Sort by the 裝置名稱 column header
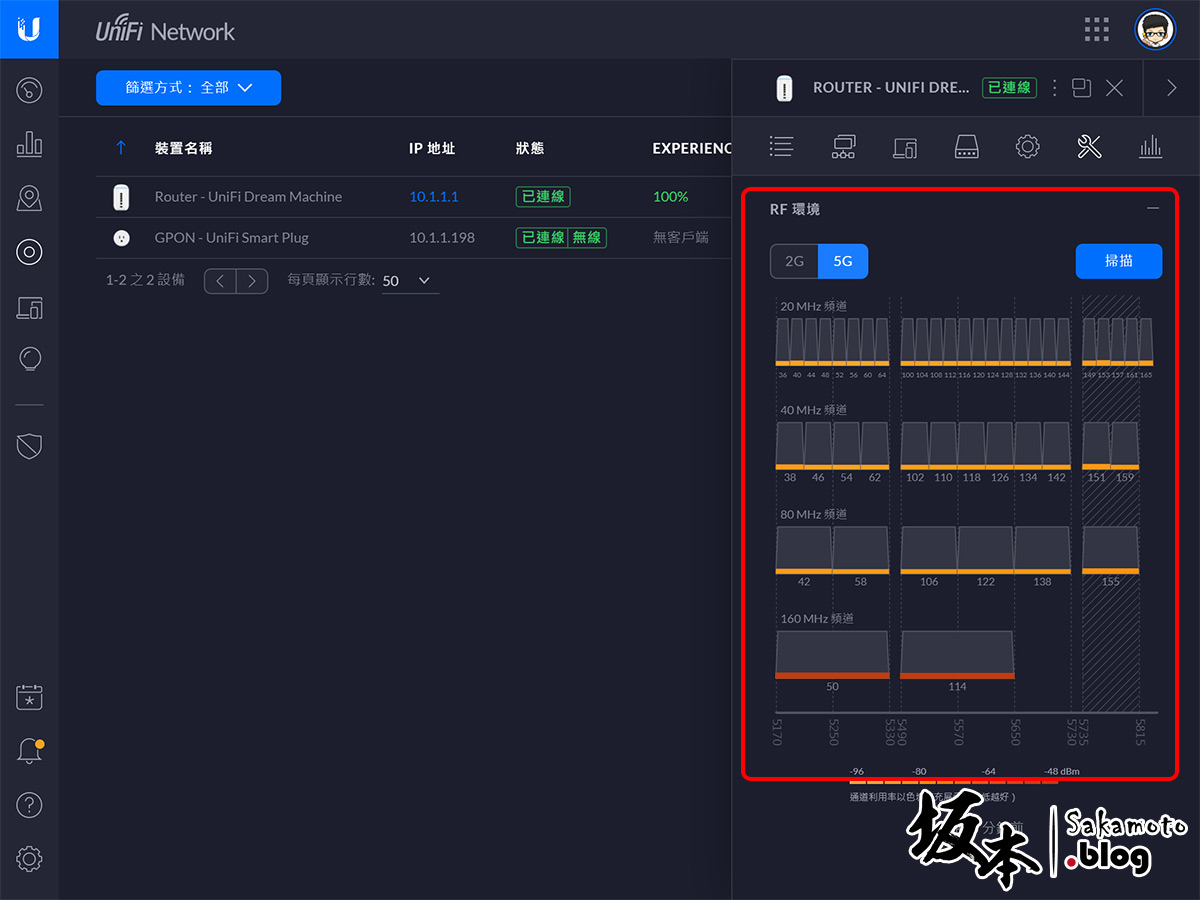This screenshot has width=1200, height=900. point(183,148)
